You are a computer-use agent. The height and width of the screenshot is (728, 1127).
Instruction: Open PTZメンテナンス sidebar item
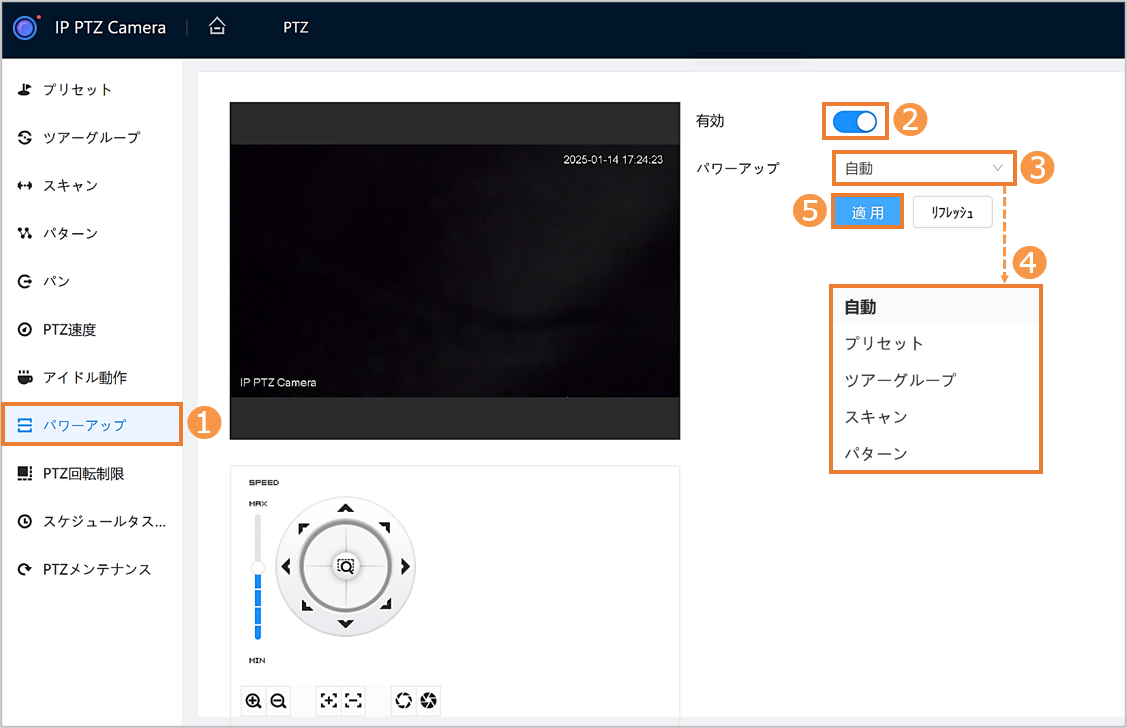pos(96,570)
